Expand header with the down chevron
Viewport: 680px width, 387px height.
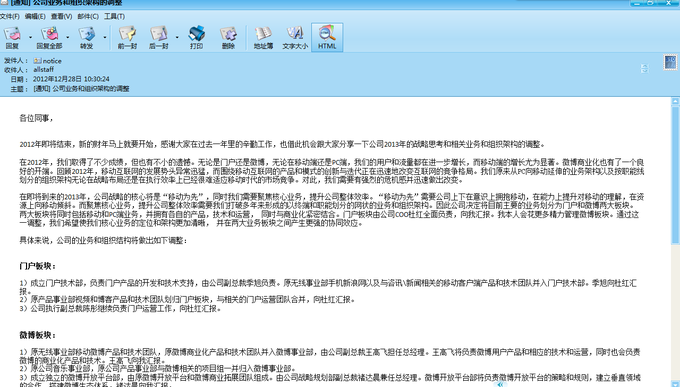(644, 71)
